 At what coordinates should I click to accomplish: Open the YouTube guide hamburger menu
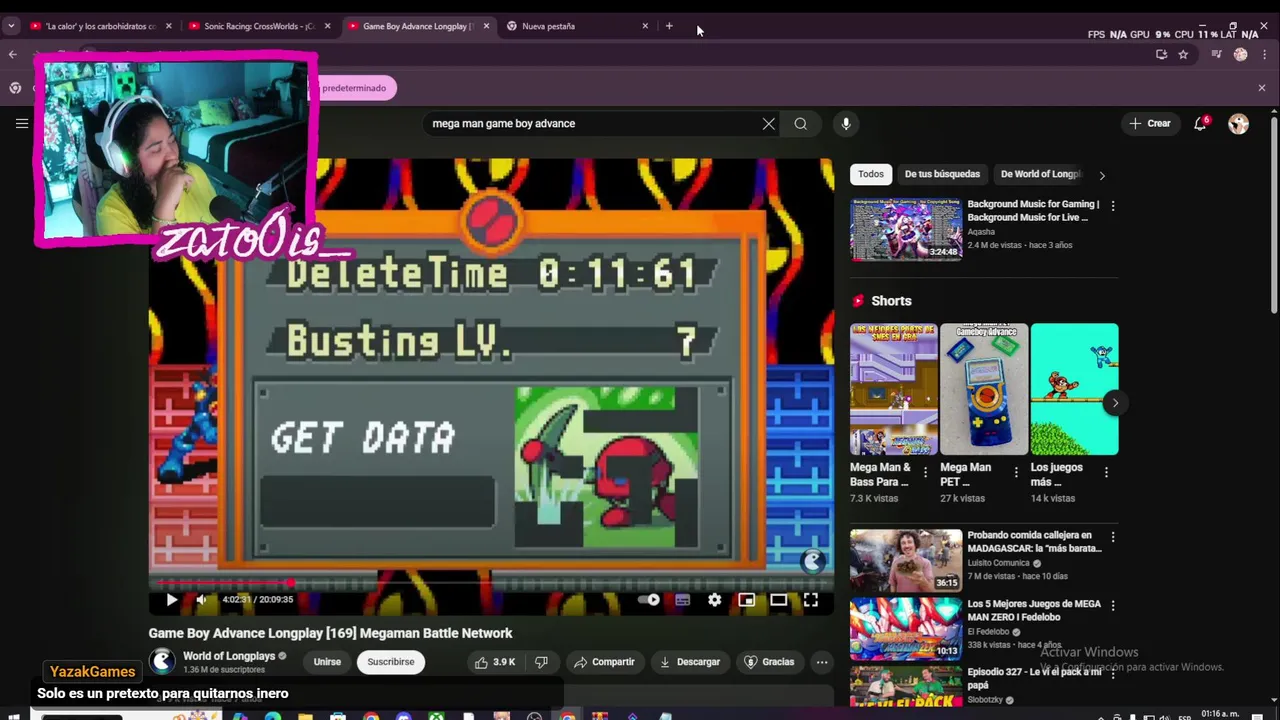coord(22,123)
